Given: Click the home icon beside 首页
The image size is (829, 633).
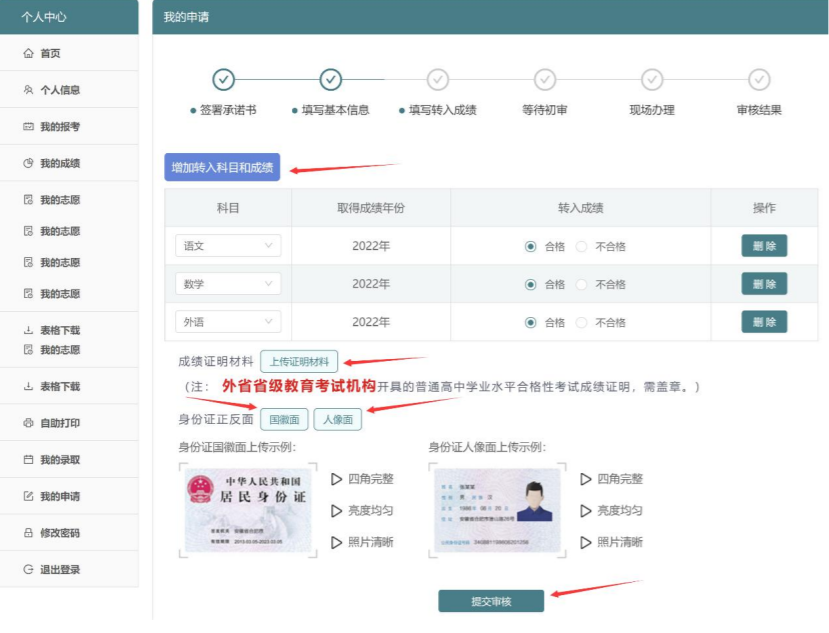Looking at the screenshot, I should point(28,53).
